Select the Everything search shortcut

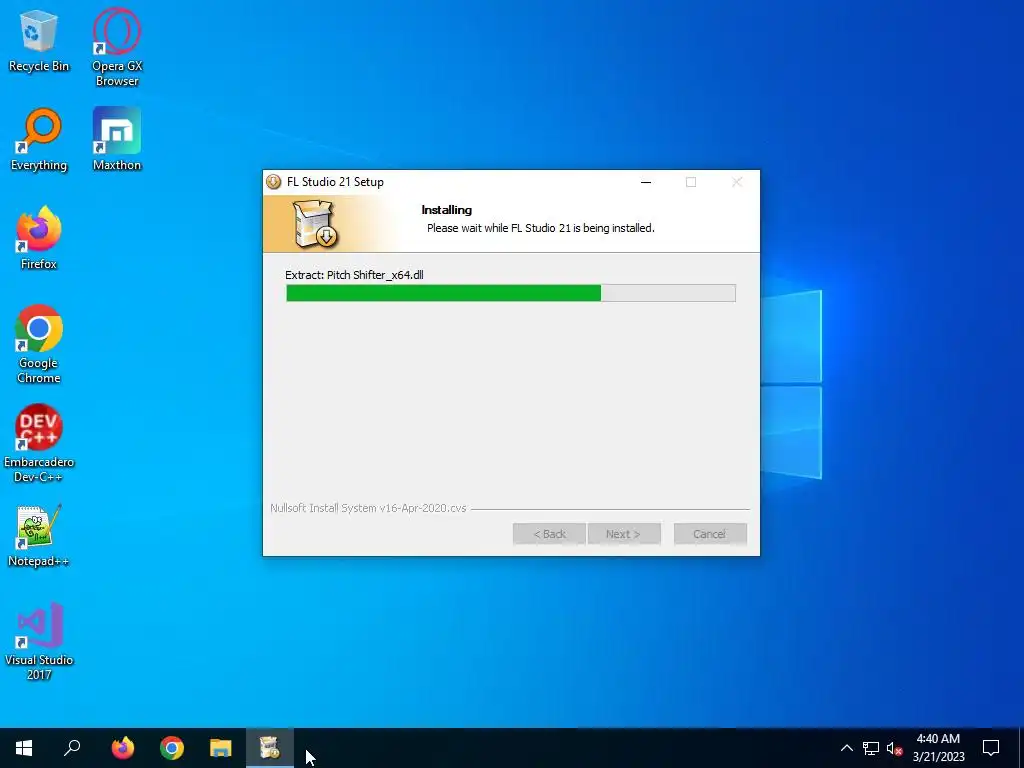(x=39, y=140)
